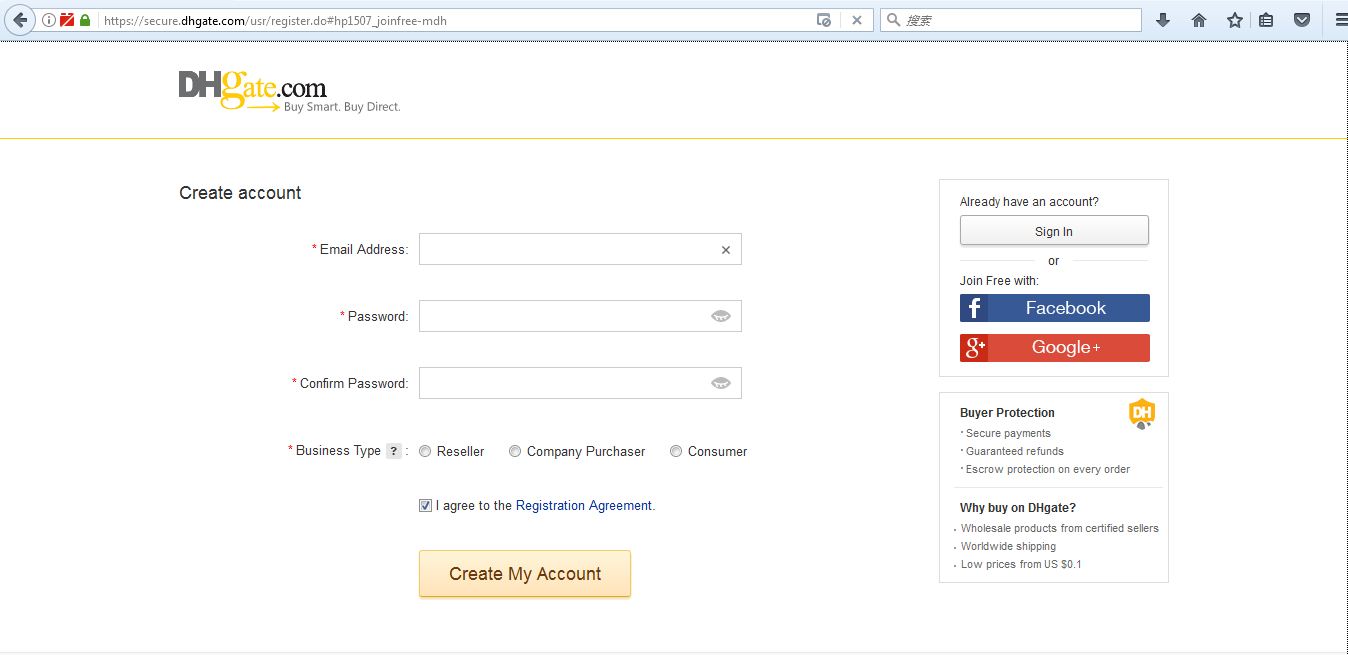1348x655 pixels.
Task: Open the Firefox downloads arrow icon
Action: [1162, 19]
